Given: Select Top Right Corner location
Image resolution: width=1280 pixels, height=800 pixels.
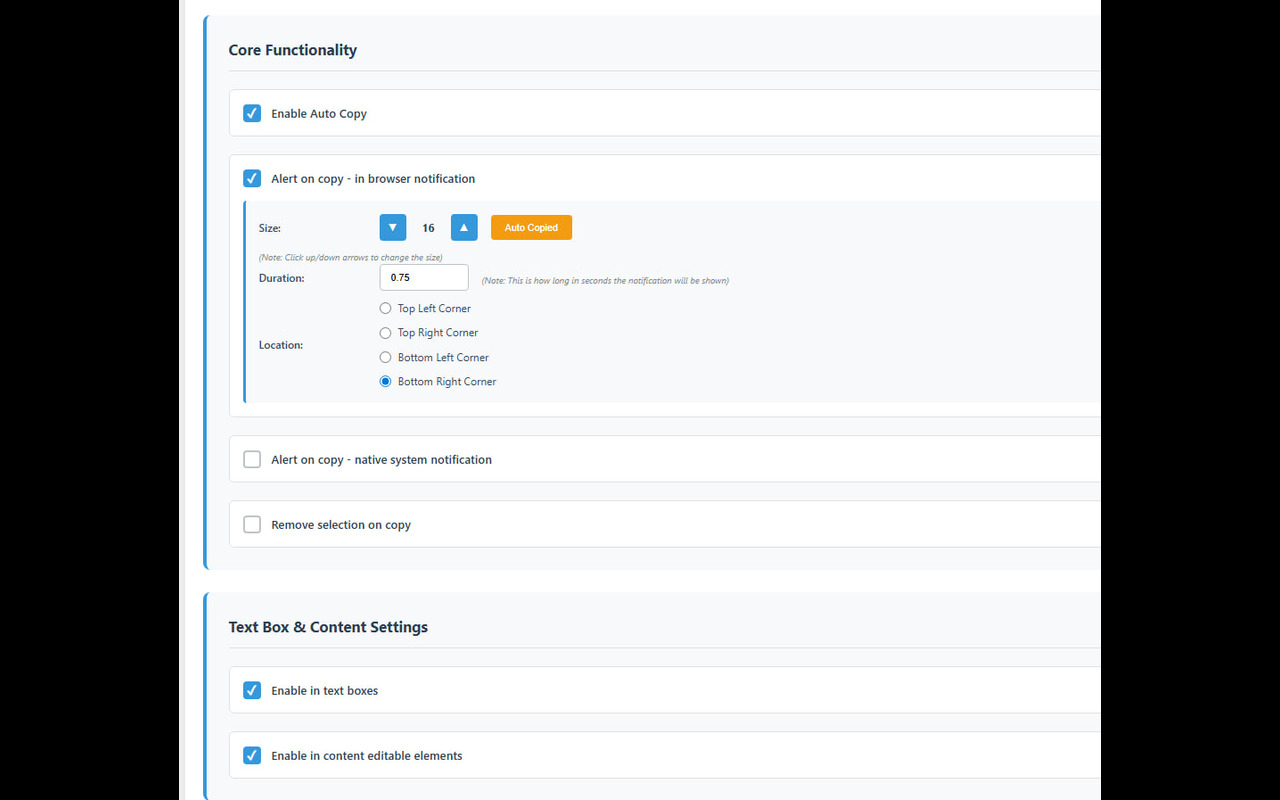Looking at the screenshot, I should point(385,332).
